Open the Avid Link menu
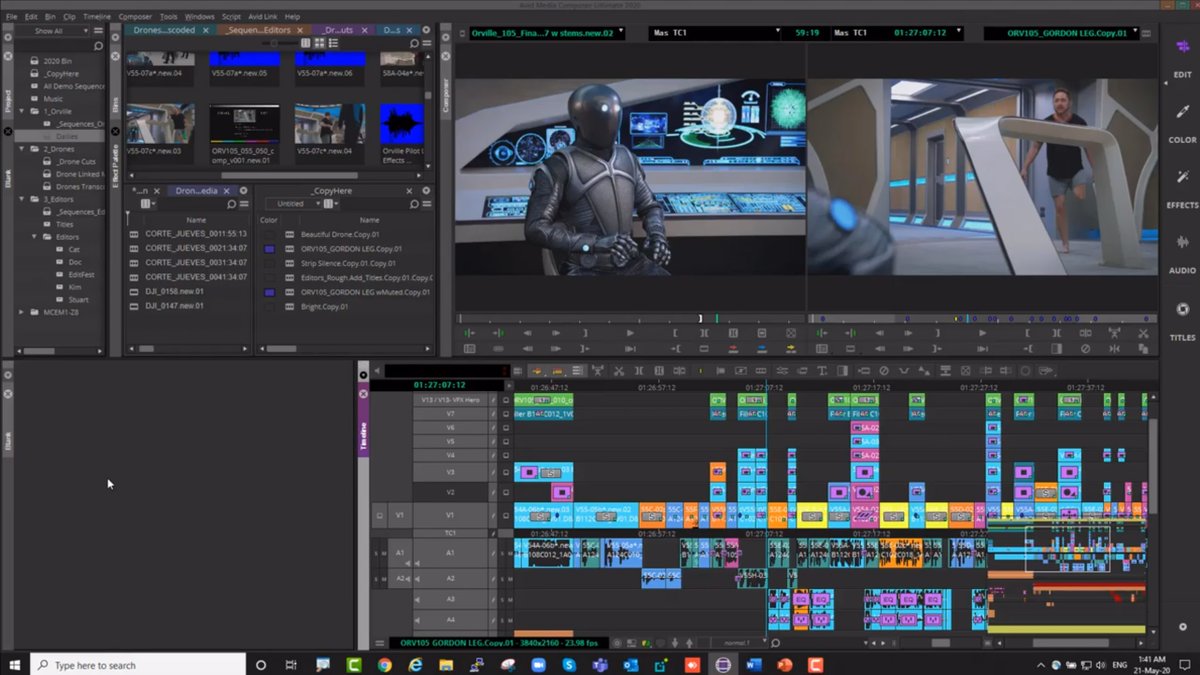This screenshot has width=1200, height=675. tap(264, 17)
